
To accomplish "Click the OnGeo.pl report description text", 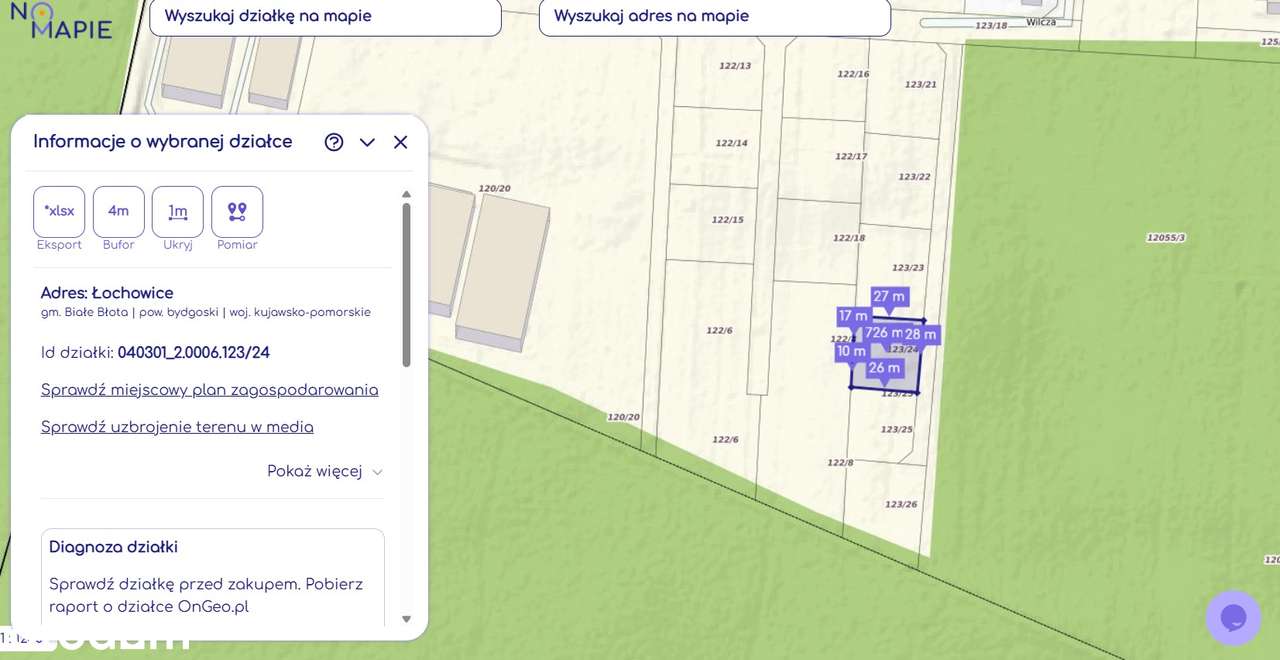I will pyautogui.click(x=206, y=595).
